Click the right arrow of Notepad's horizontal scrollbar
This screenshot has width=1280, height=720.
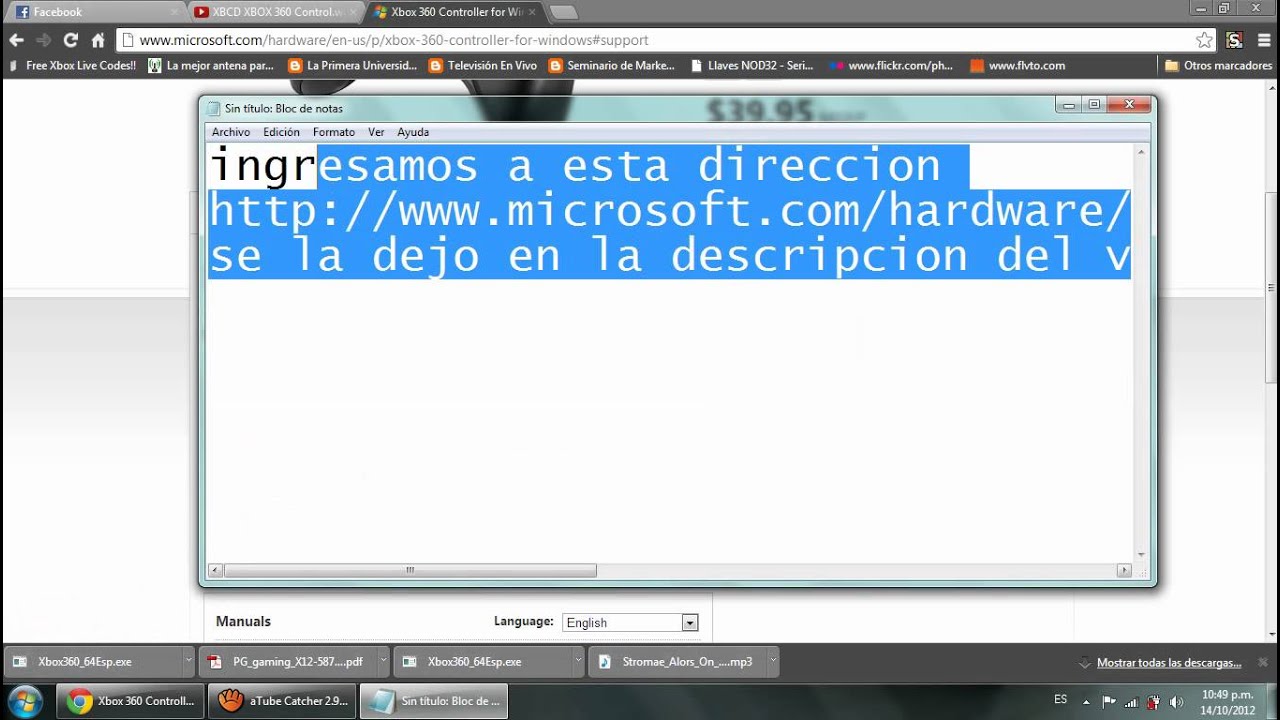(1124, 570)
